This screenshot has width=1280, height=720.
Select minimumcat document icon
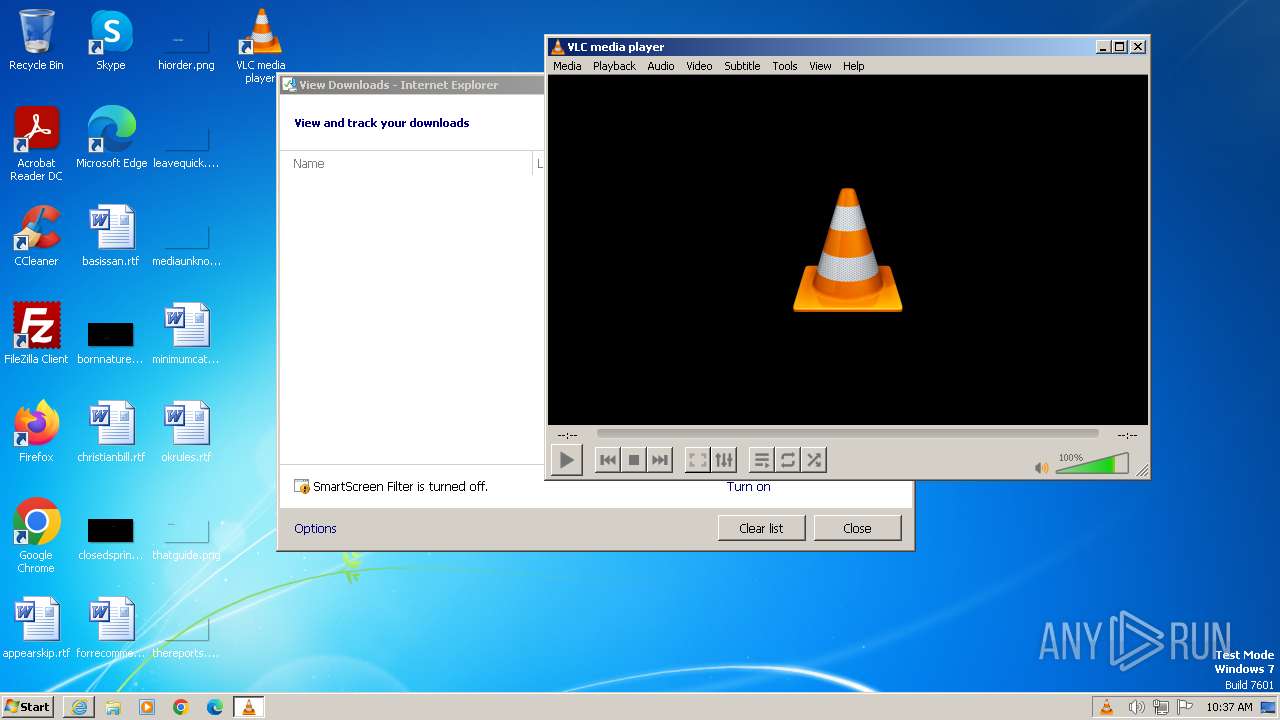[x=186, y=335]
